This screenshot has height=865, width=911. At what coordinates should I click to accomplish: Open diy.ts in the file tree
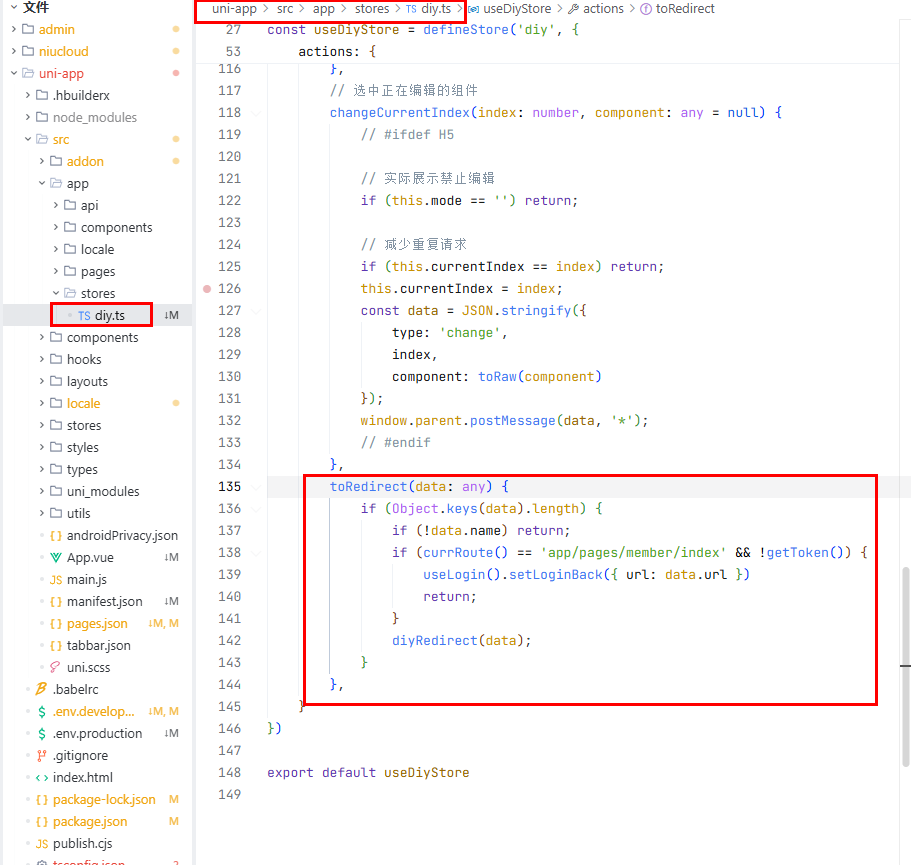pyautogui.click(x=109, y=315)
